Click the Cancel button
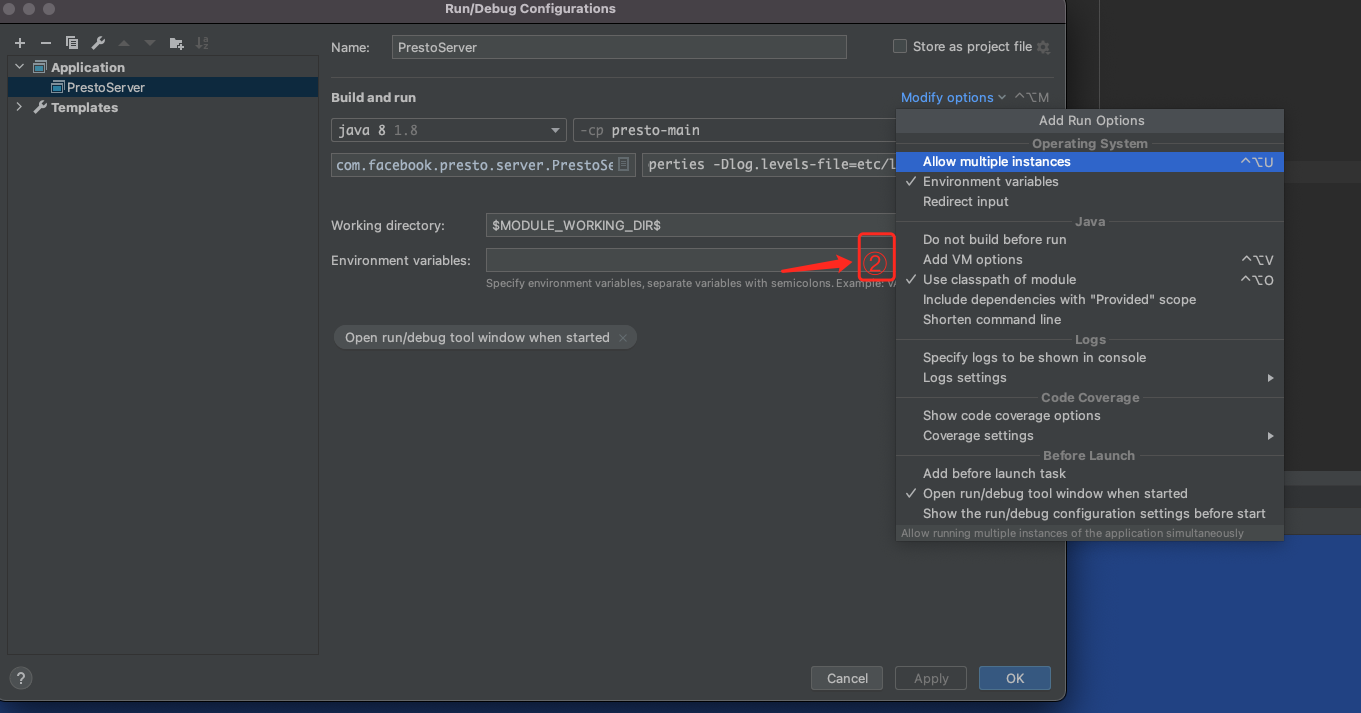Image resolution: width=1361 pixels, height=713 pixels. point(847,678)
